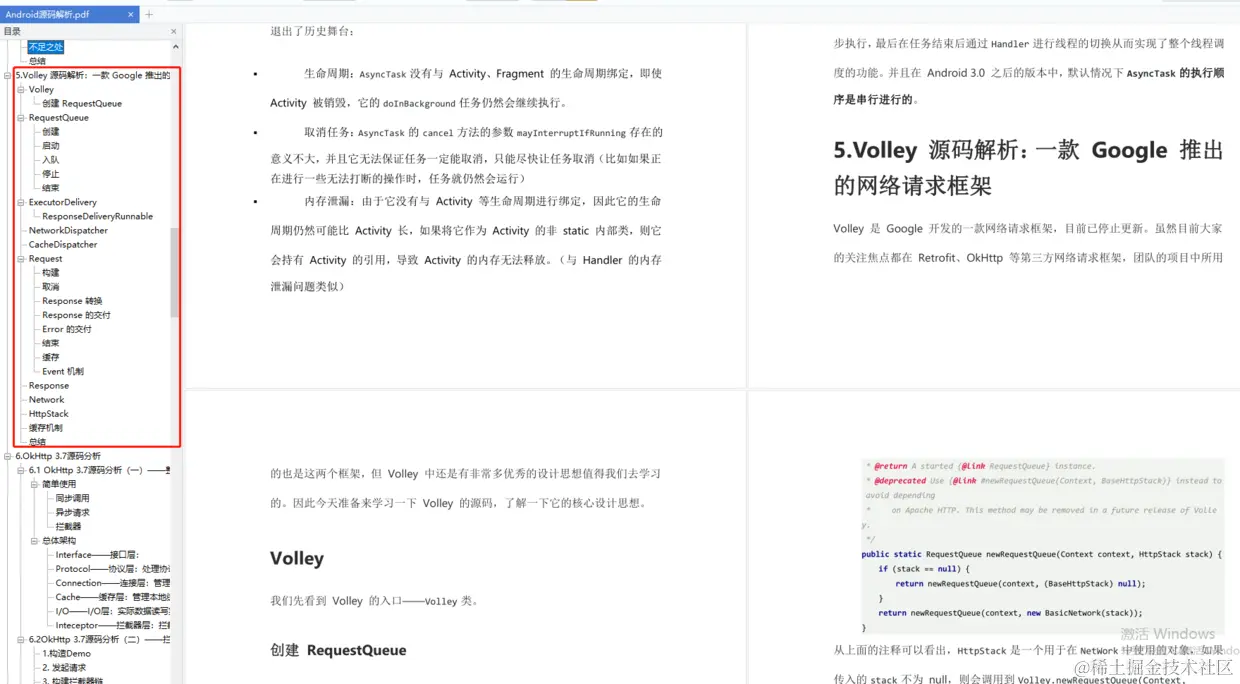Go to the HttpStack bookmark
The width and height of the screenshot is (1240, 684).
pyautogui.click(x=49, y=413)
